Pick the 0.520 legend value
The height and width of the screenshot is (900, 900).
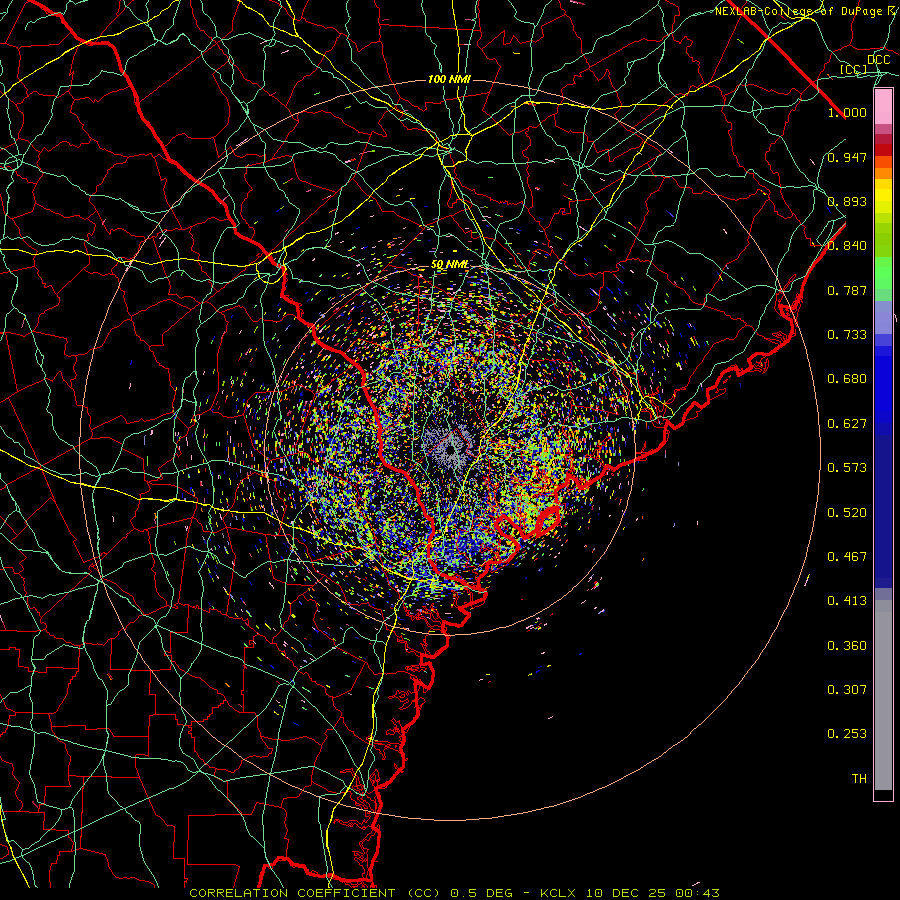tap(847, 513)
